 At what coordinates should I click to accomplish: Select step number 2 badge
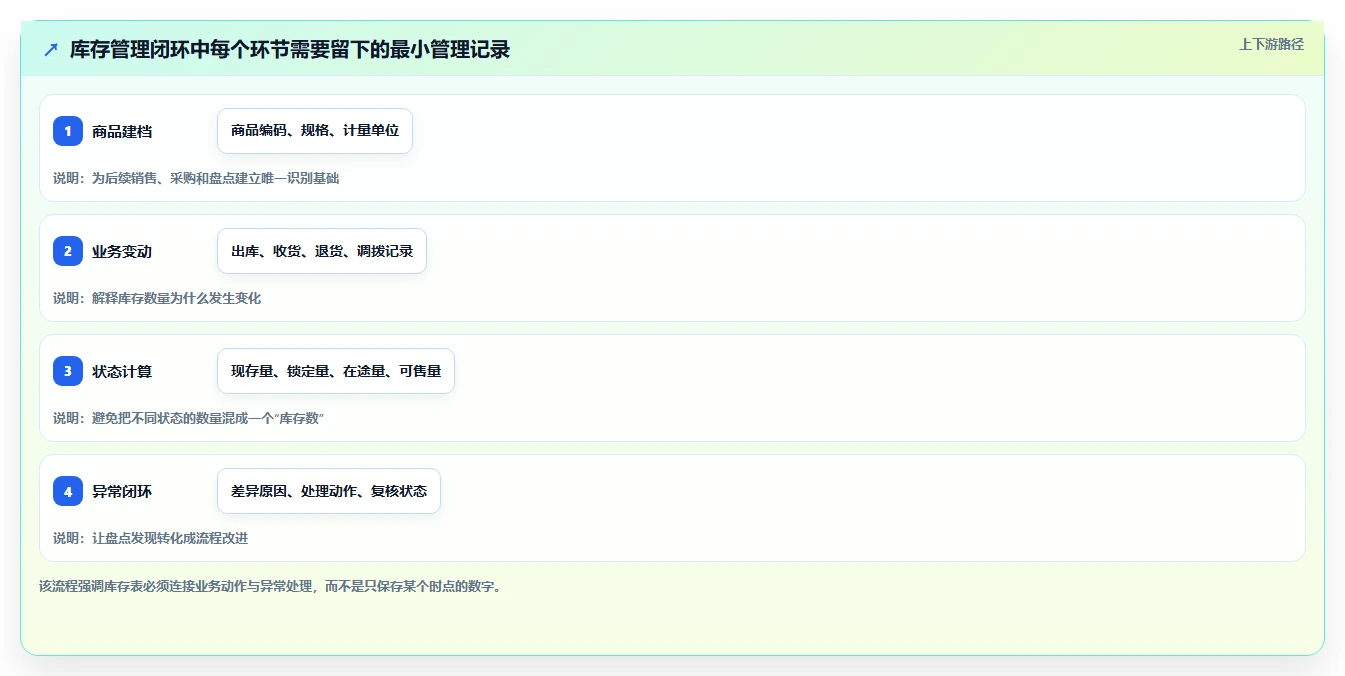[68, 251]
